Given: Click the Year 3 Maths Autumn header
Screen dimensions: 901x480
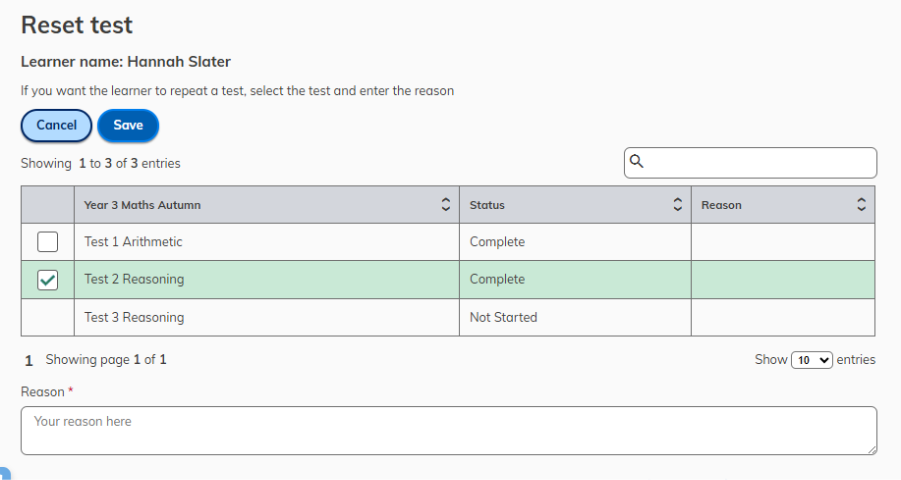Looking at the screenshot, I should (x=142, y=205).
